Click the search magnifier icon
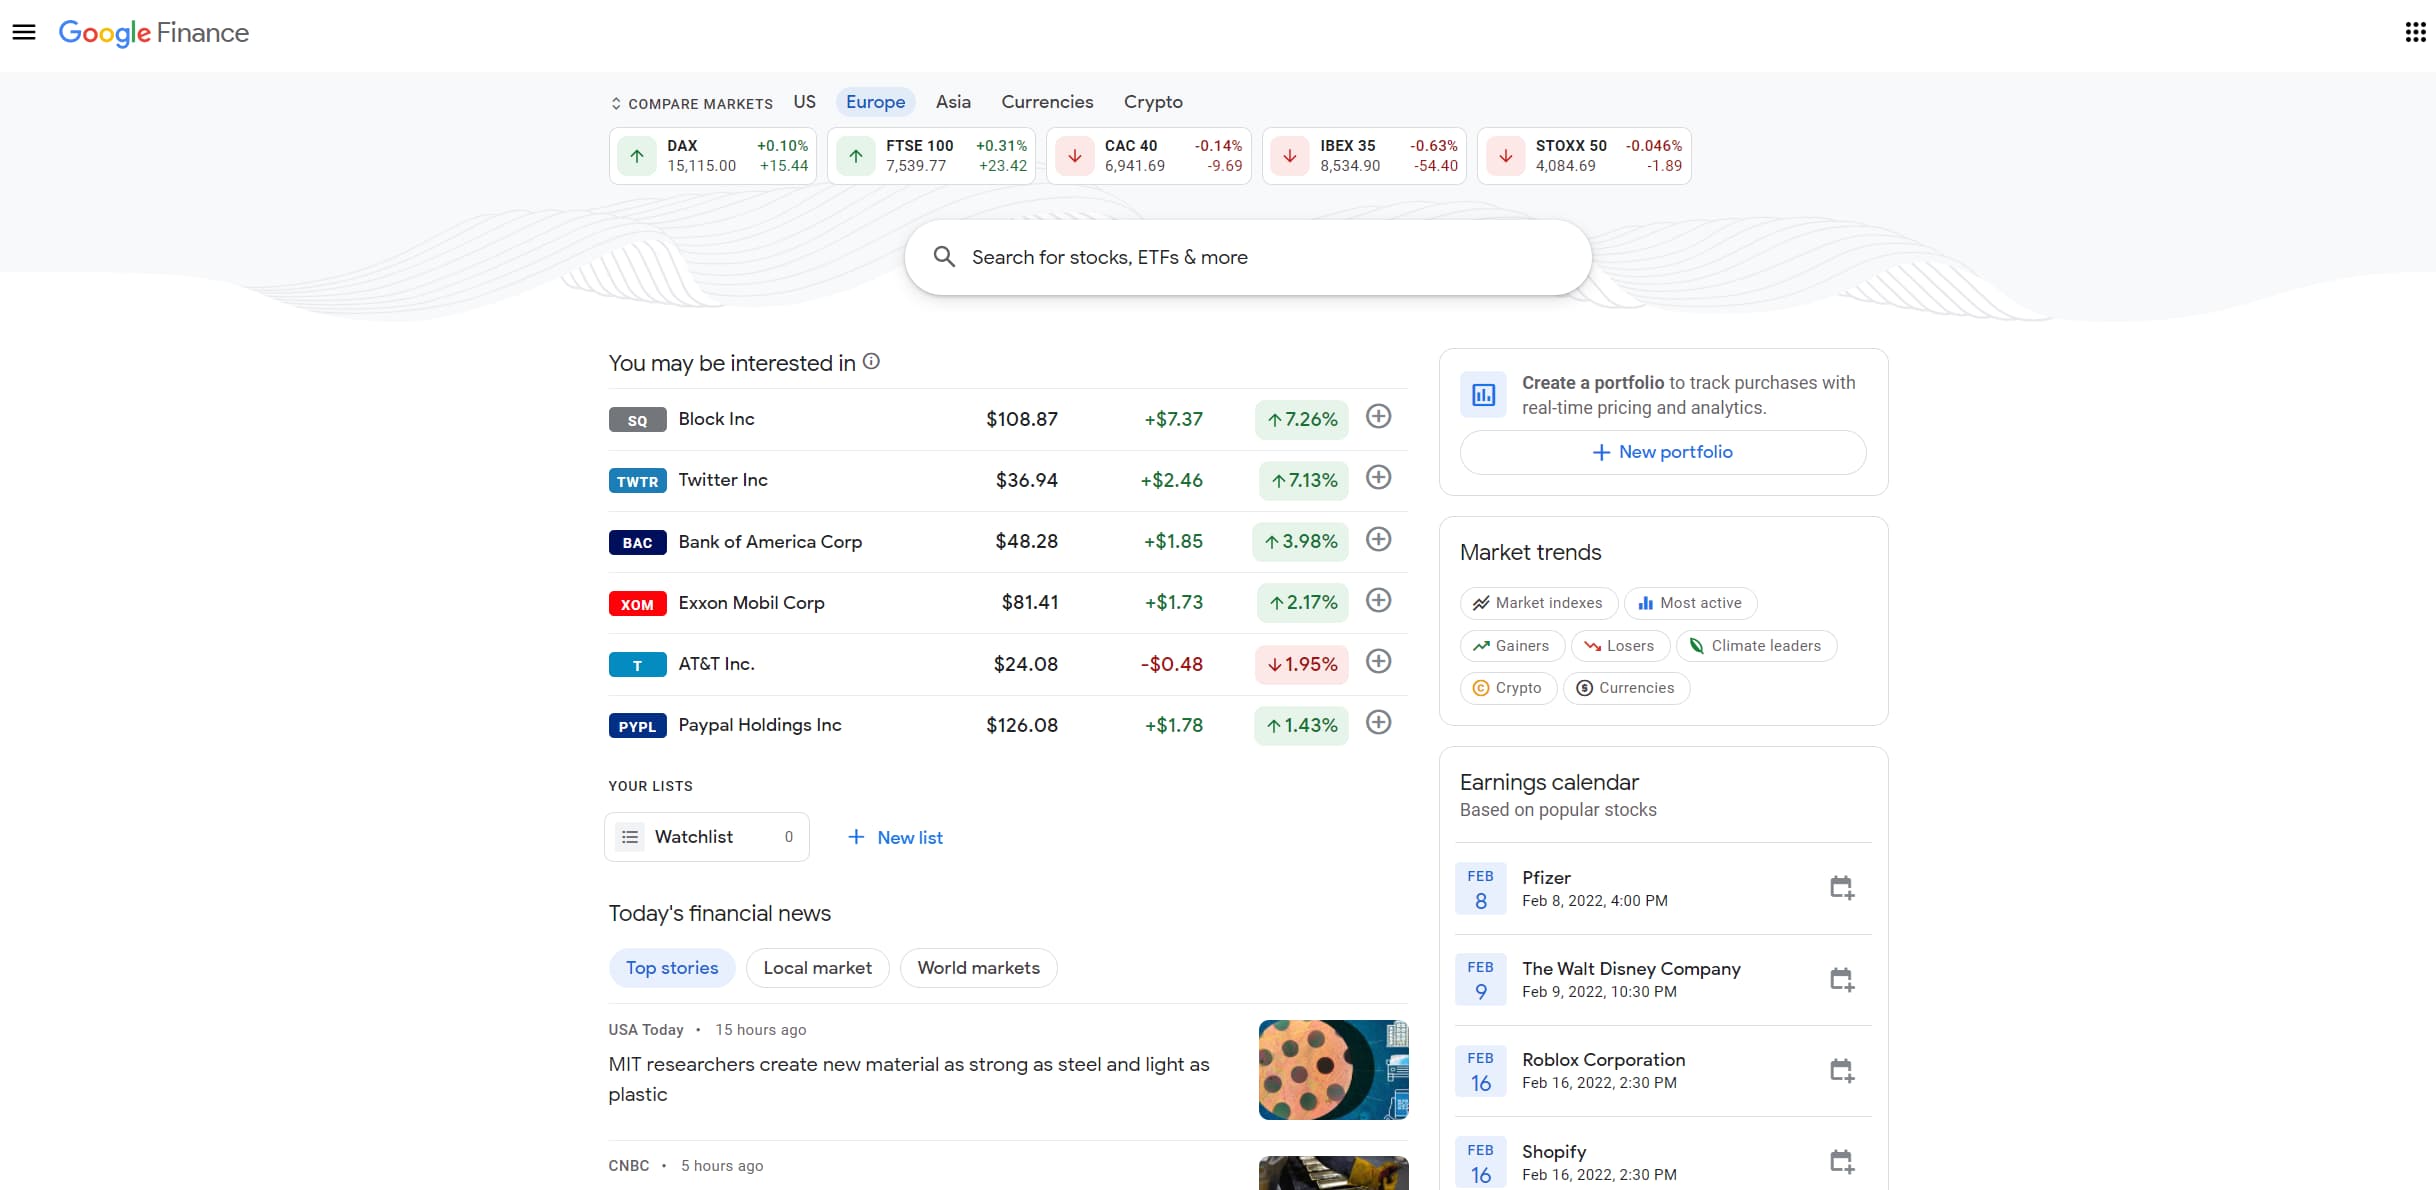The width and height of the screenshot is (2436, 1190). (944, 257)
